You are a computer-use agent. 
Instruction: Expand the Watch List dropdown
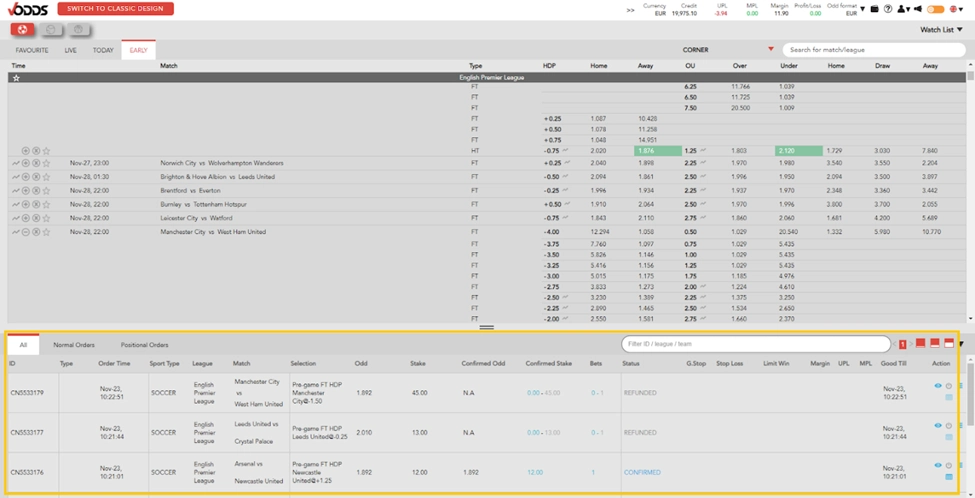click(x=941, y=29)
